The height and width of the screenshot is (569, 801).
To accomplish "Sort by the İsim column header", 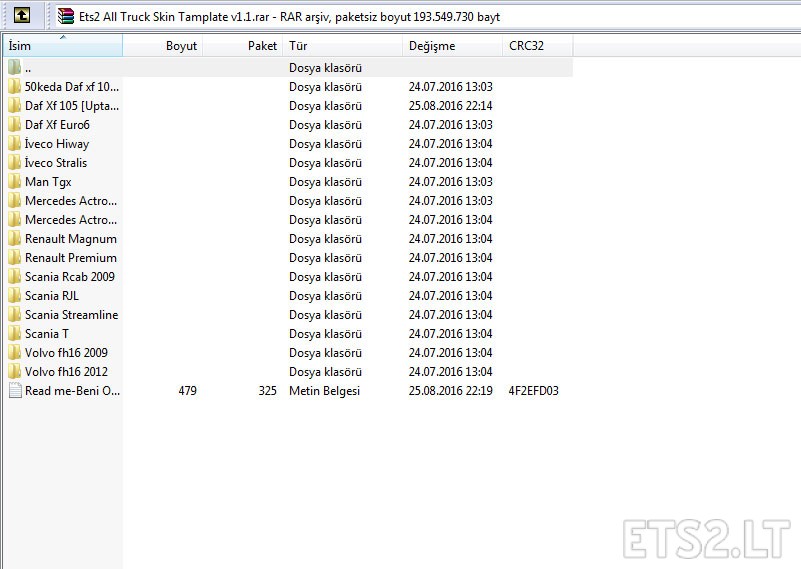I will click(63, 45).
